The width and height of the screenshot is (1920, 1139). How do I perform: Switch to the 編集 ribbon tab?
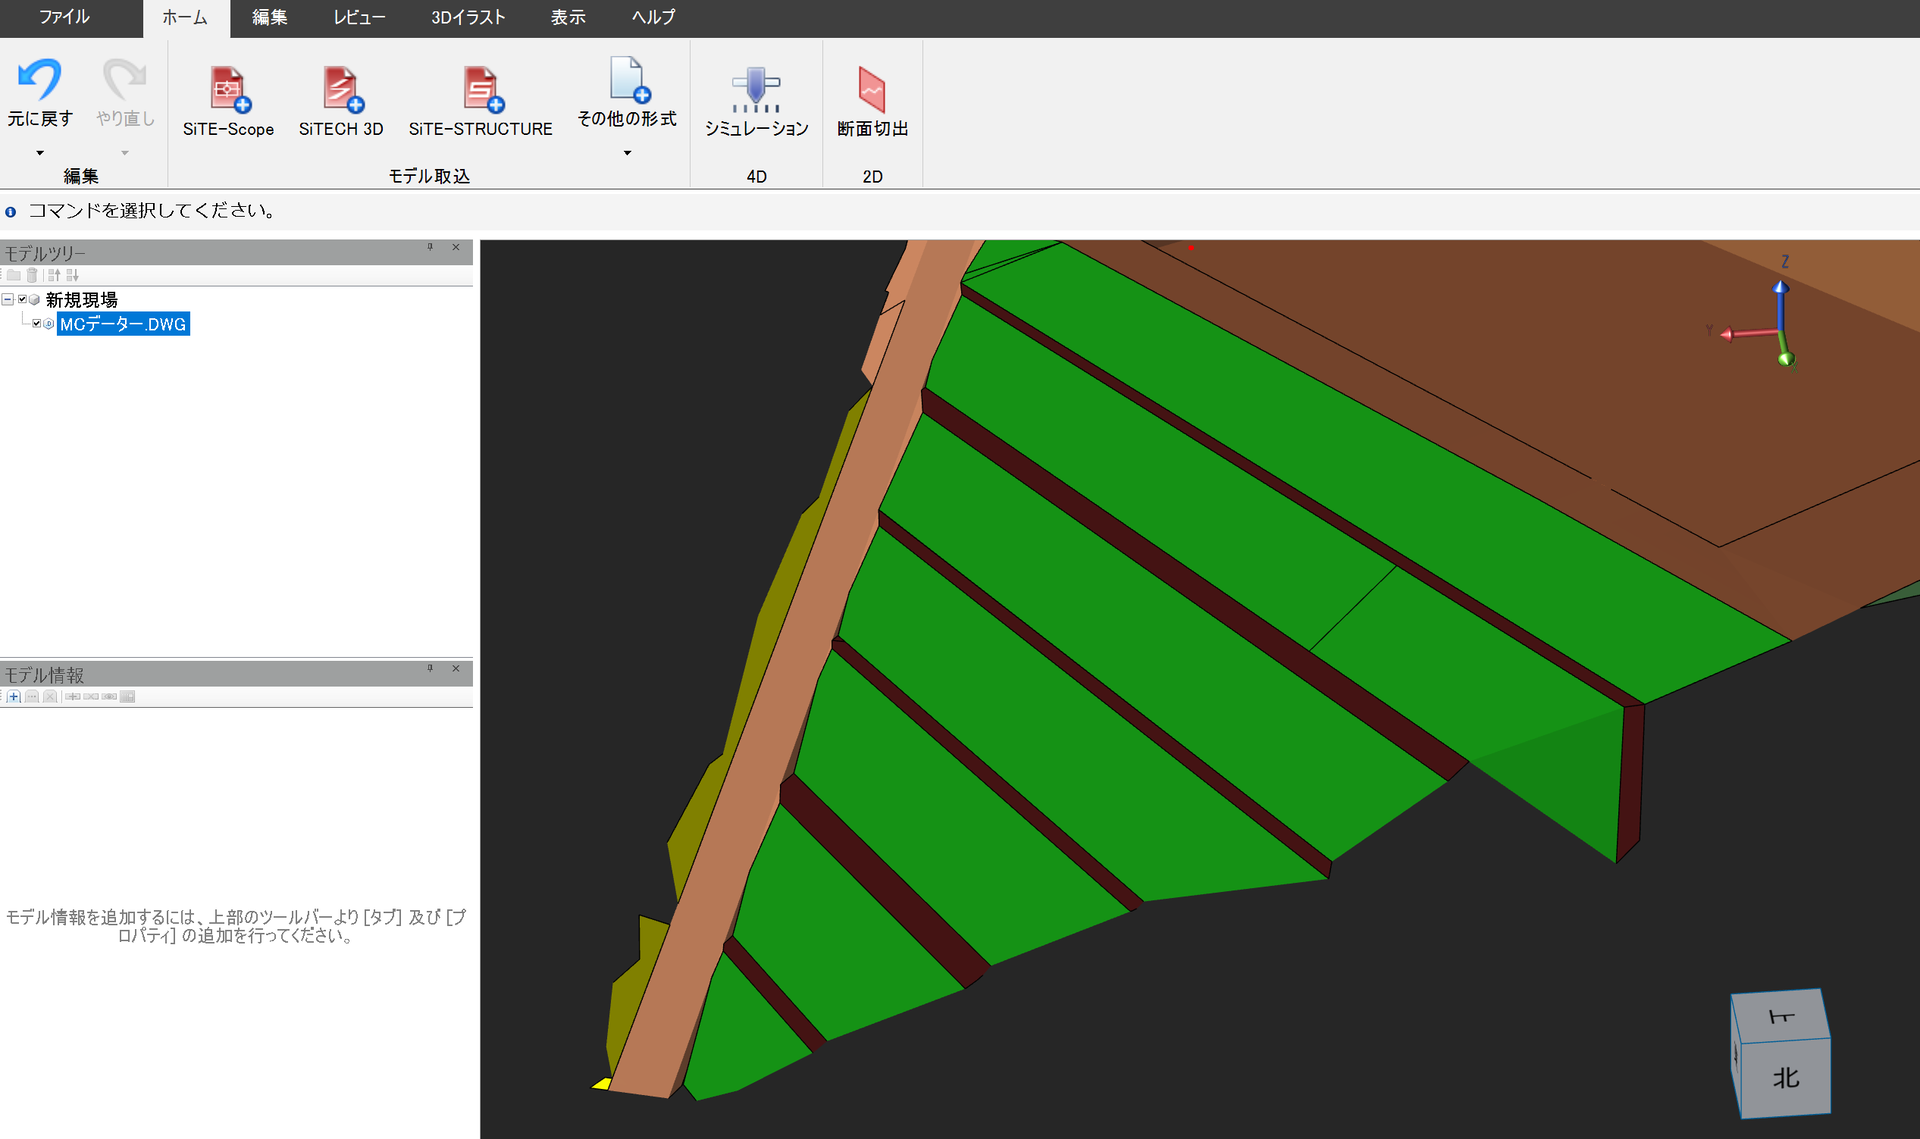[x=269, y=17]
